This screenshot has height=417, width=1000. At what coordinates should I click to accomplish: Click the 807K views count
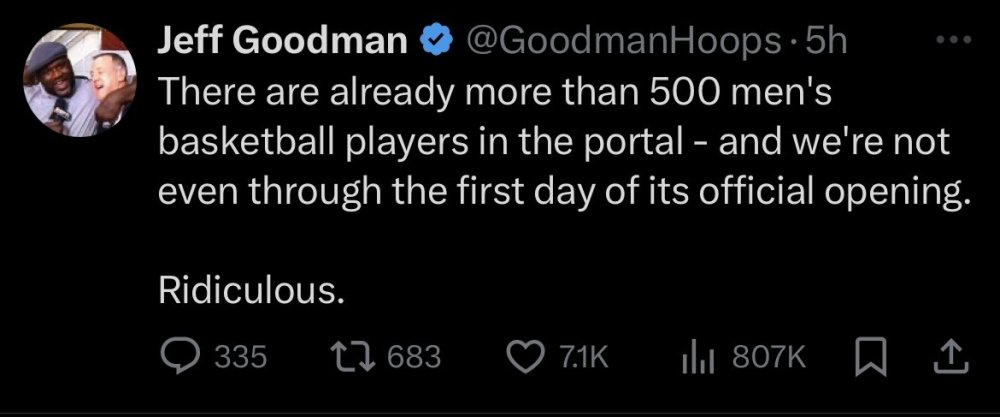coord(769,357)
